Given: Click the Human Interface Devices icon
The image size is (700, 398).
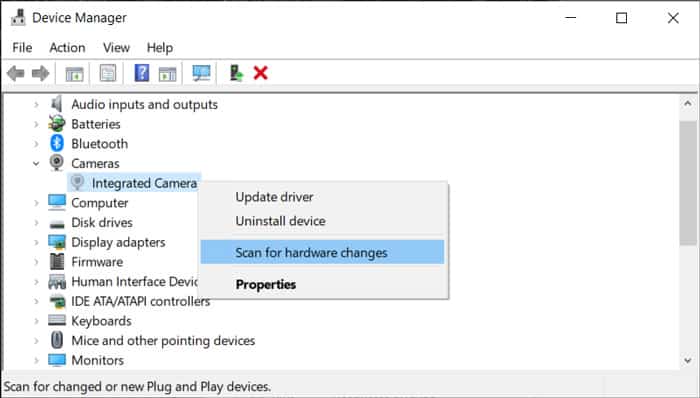Looking at the screenshot, I should click(x=57, y=282).
